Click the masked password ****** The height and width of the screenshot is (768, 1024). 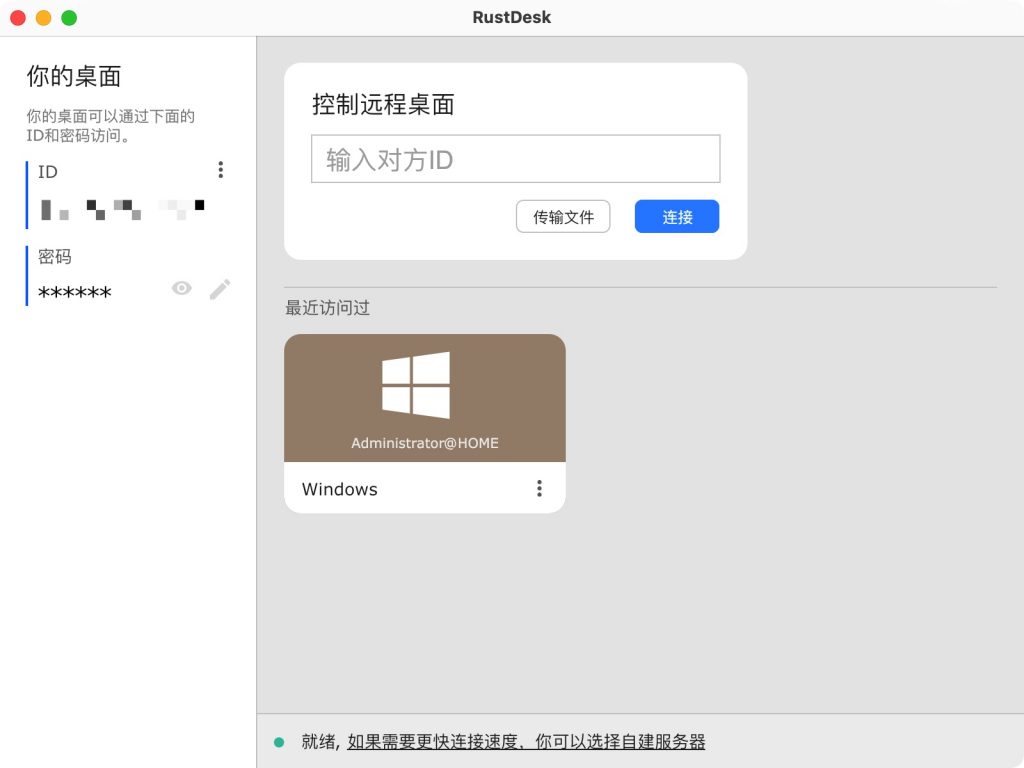pos(74,292)
